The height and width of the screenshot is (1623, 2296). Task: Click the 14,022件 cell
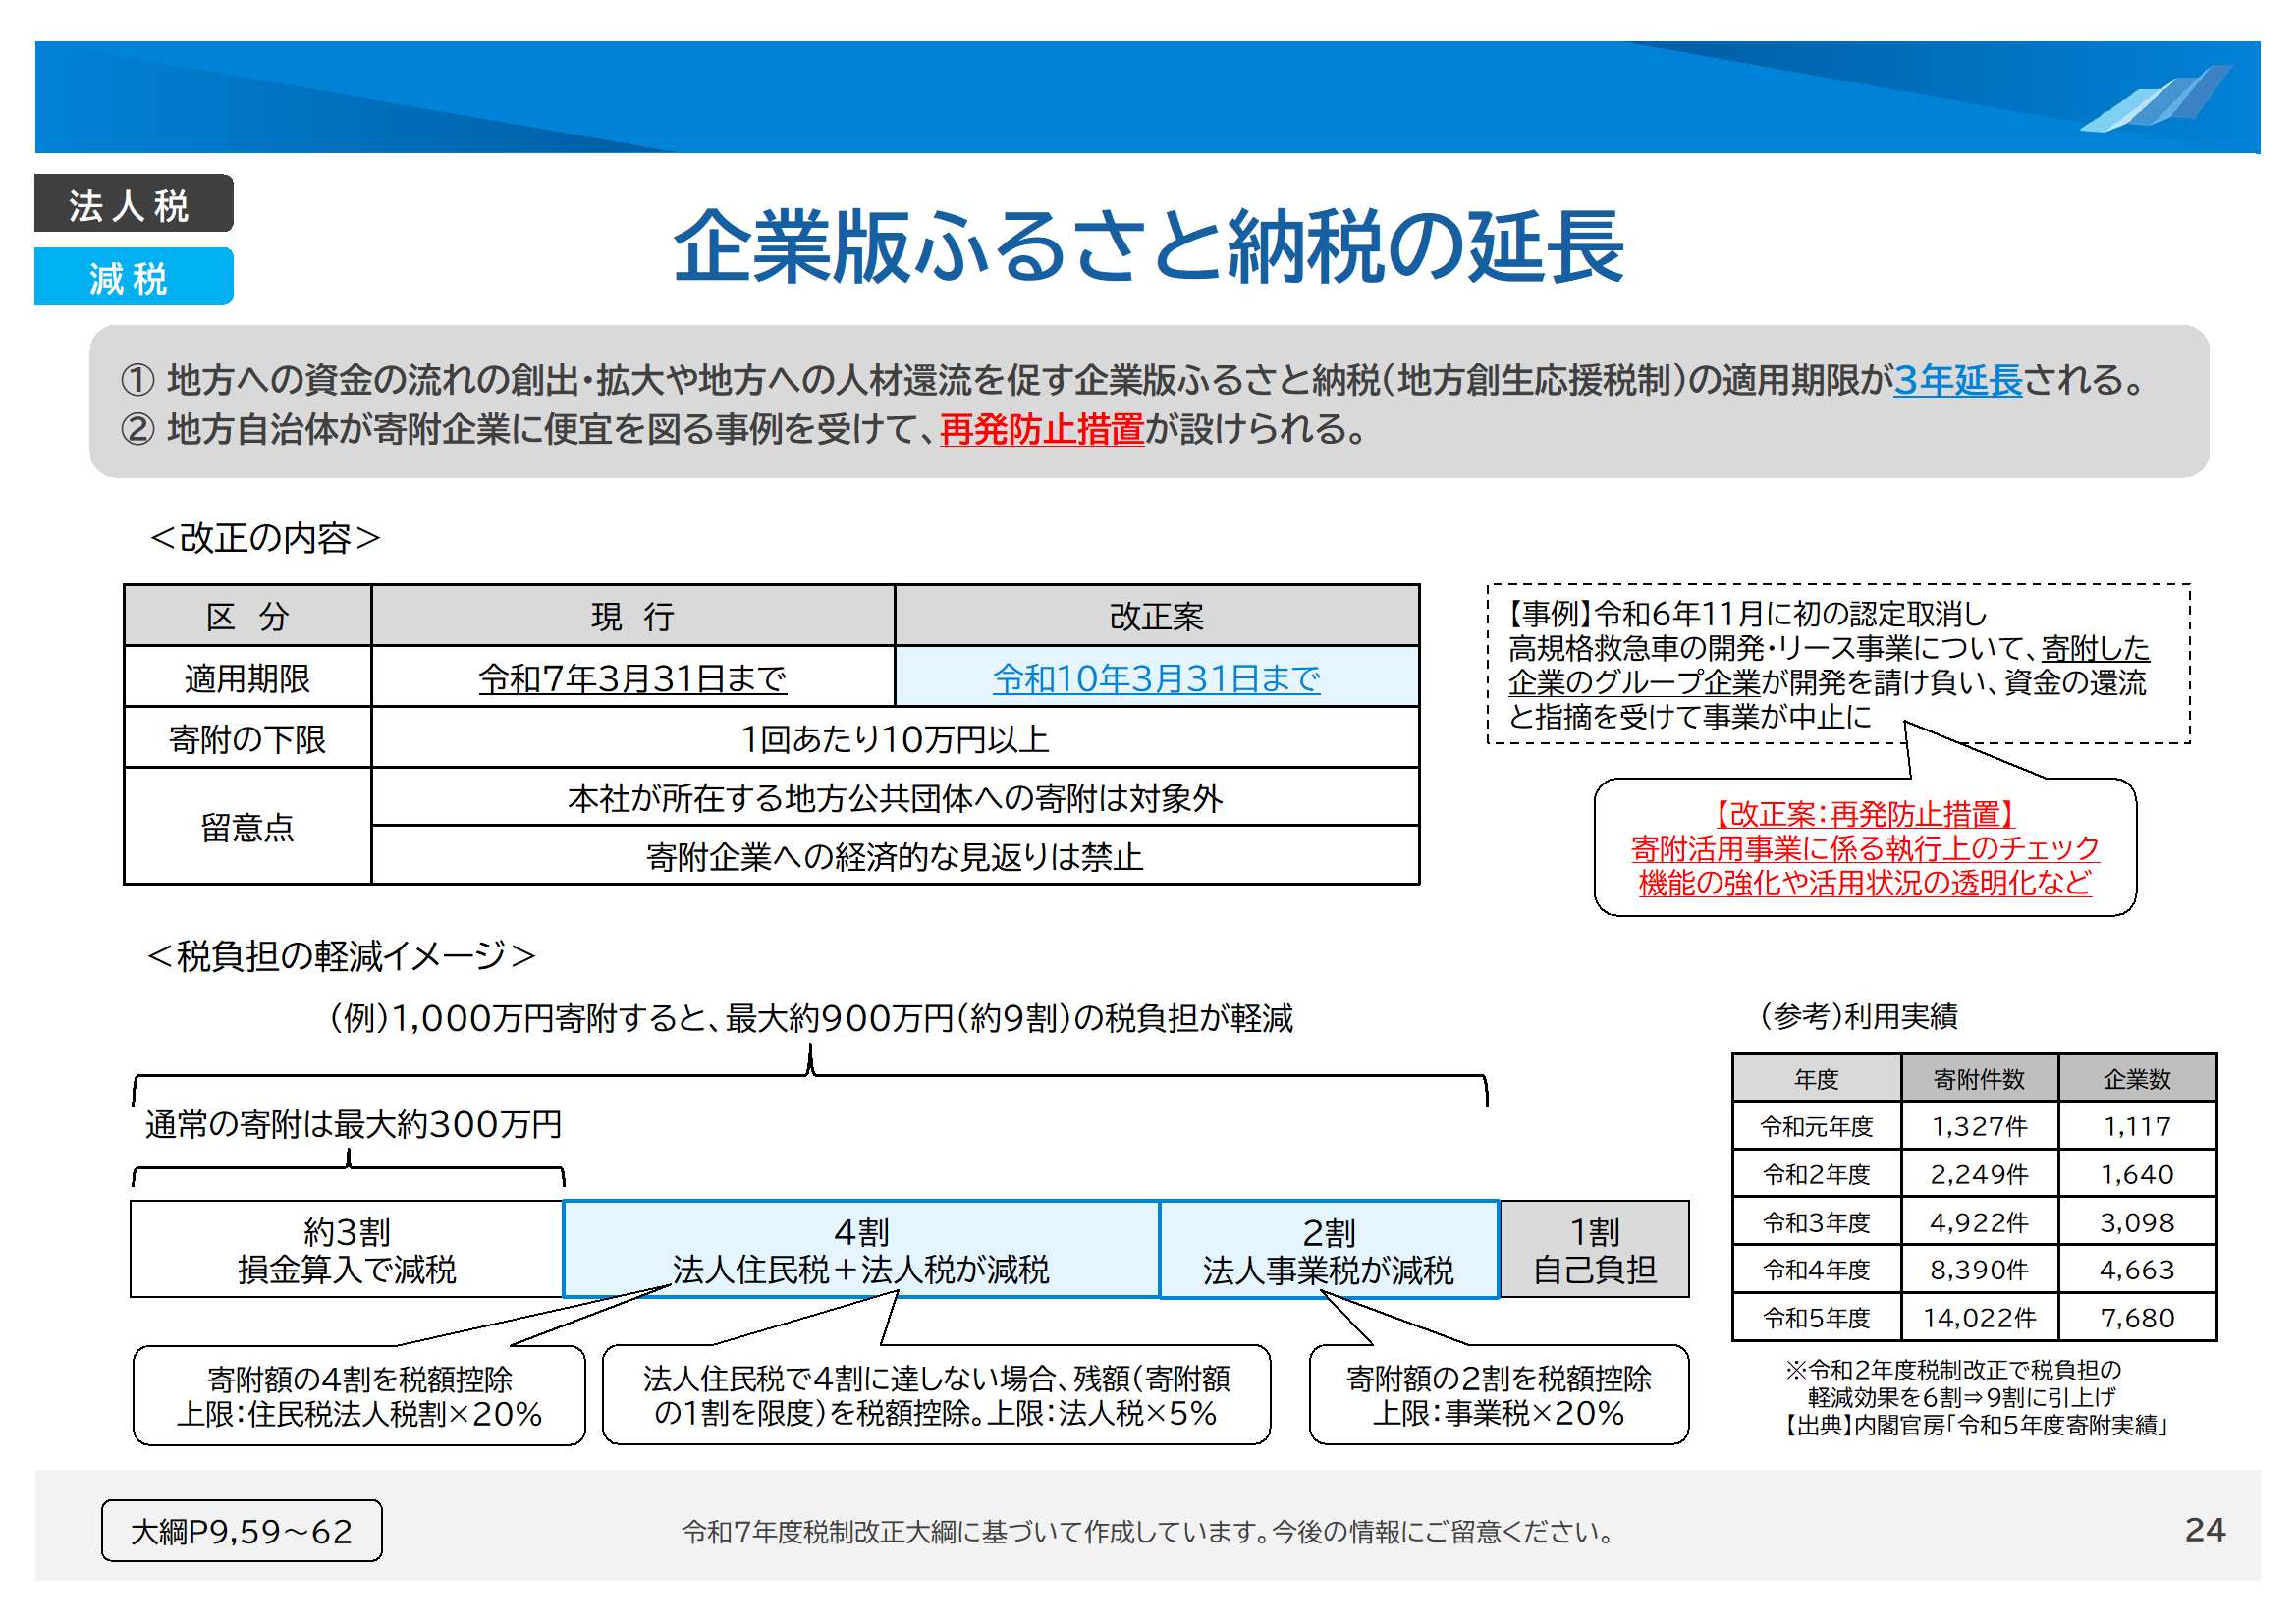point(1979,1318)
